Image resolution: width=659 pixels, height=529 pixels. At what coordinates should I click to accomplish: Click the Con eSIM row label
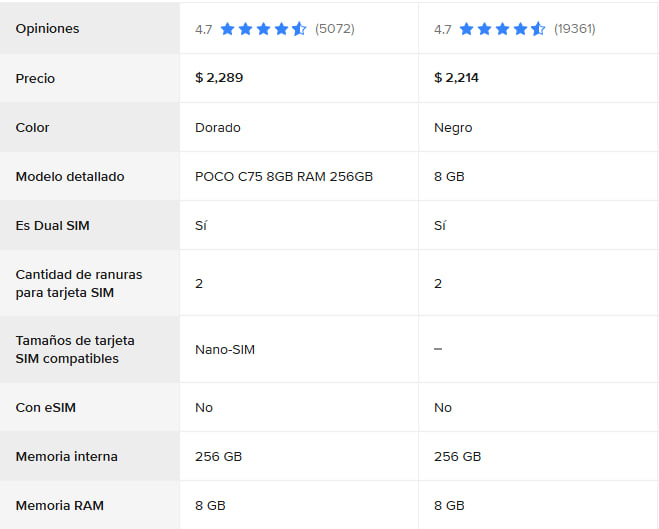[x=45, y=408]
